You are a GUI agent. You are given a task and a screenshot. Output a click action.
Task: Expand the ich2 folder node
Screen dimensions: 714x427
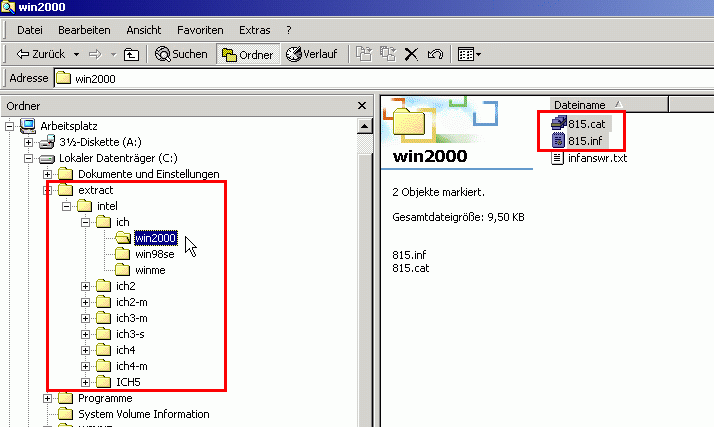pyautogui.click(x=86, y=286)
